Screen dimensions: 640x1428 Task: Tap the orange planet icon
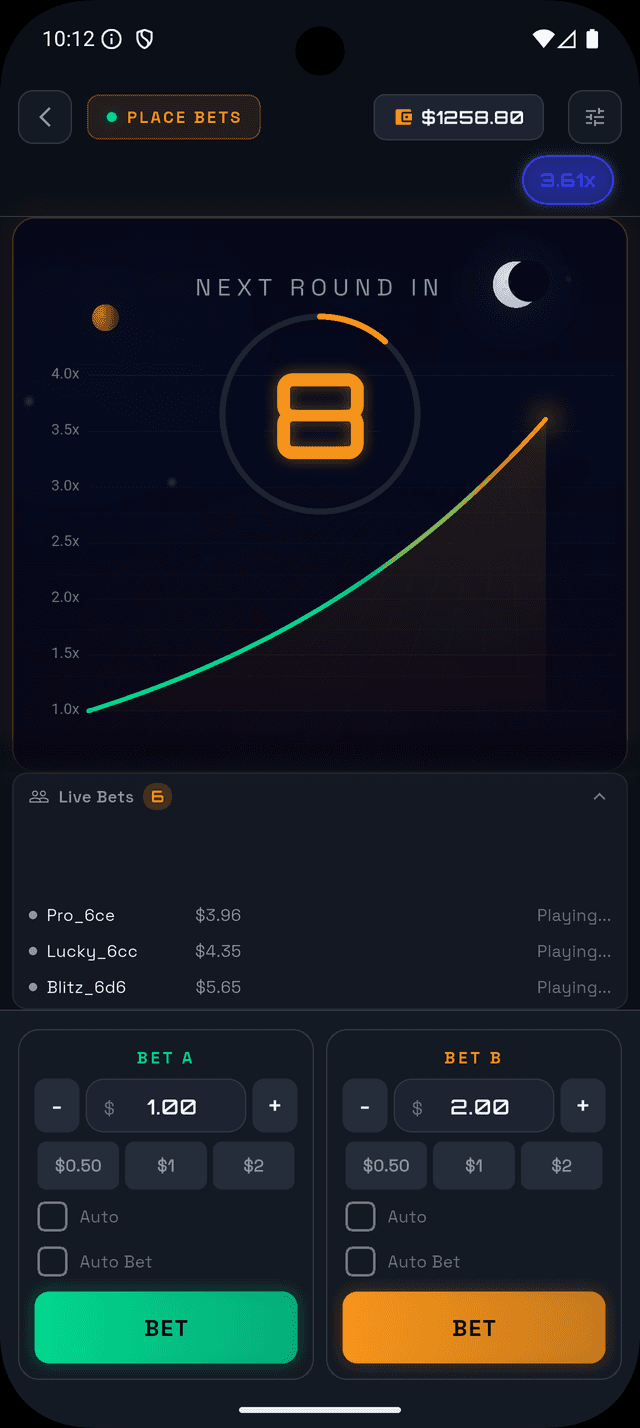[x=105, y=318]
